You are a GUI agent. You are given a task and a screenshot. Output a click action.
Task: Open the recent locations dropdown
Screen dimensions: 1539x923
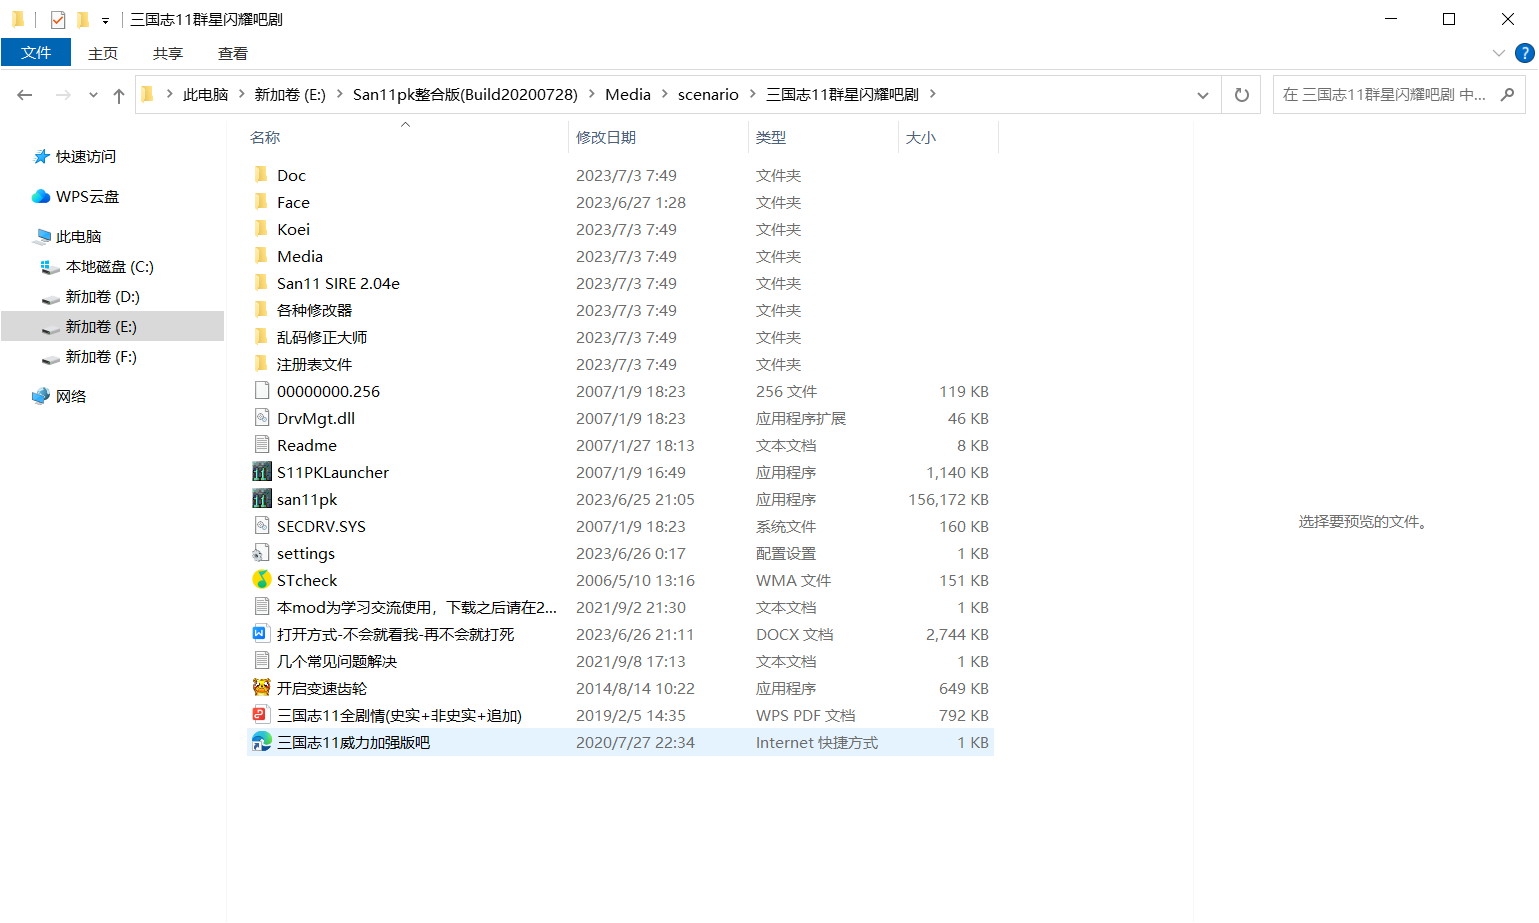point(93,95)
